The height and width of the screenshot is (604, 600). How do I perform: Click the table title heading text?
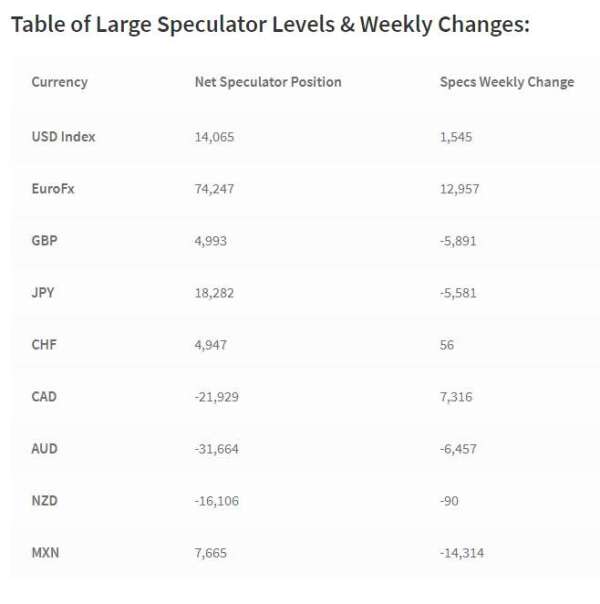270,25
